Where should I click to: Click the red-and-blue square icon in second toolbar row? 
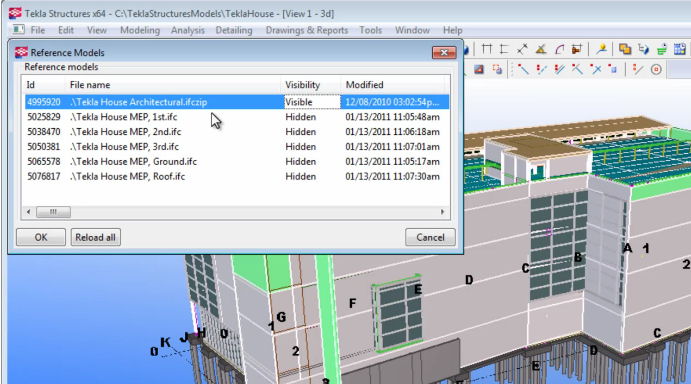tap(479, 69)
